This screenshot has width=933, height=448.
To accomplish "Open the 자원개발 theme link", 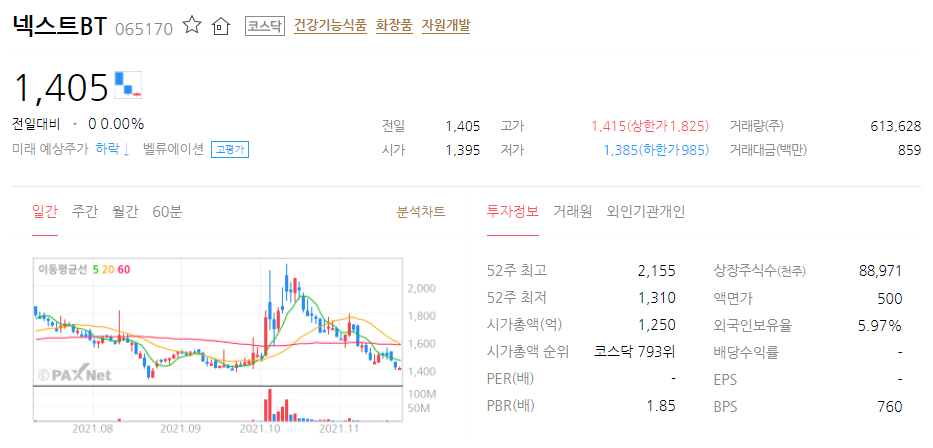I will click(x=446, y=26).
